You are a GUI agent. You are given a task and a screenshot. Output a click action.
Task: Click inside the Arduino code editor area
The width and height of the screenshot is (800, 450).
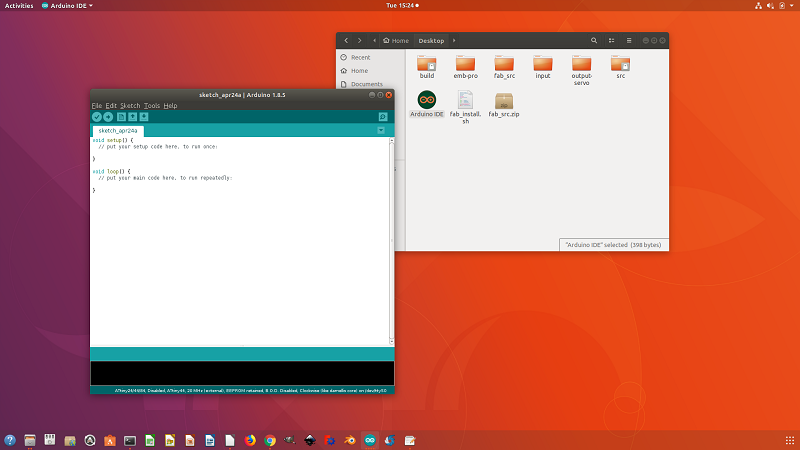tap(239, 241)
